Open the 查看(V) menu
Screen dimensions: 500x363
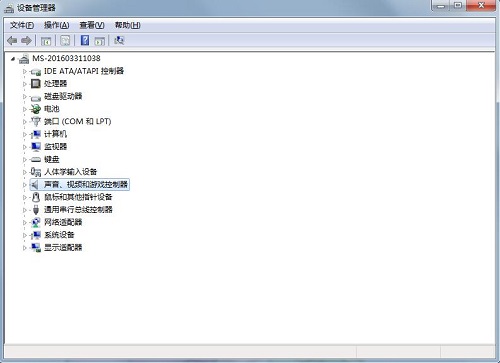click(x=92, y=25)
